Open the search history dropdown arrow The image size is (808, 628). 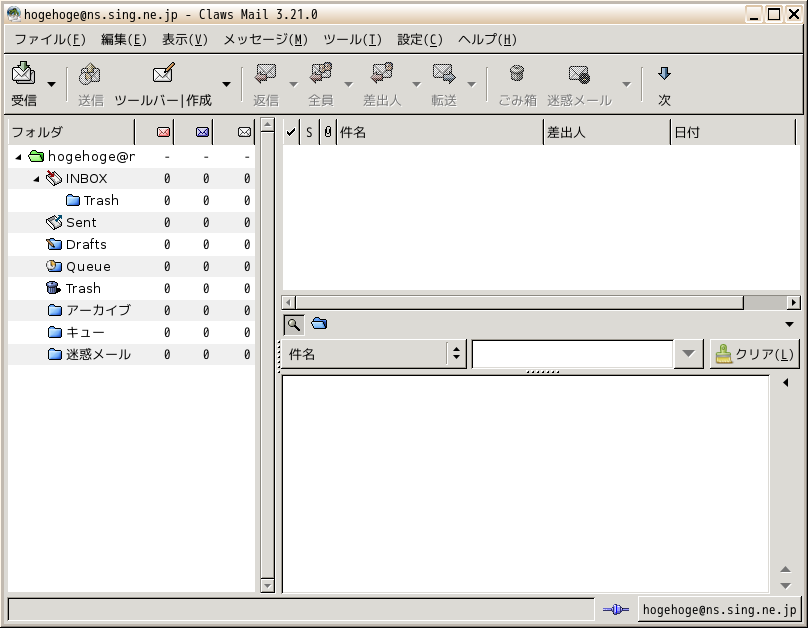pyautogui.click(x=688, y=354)
